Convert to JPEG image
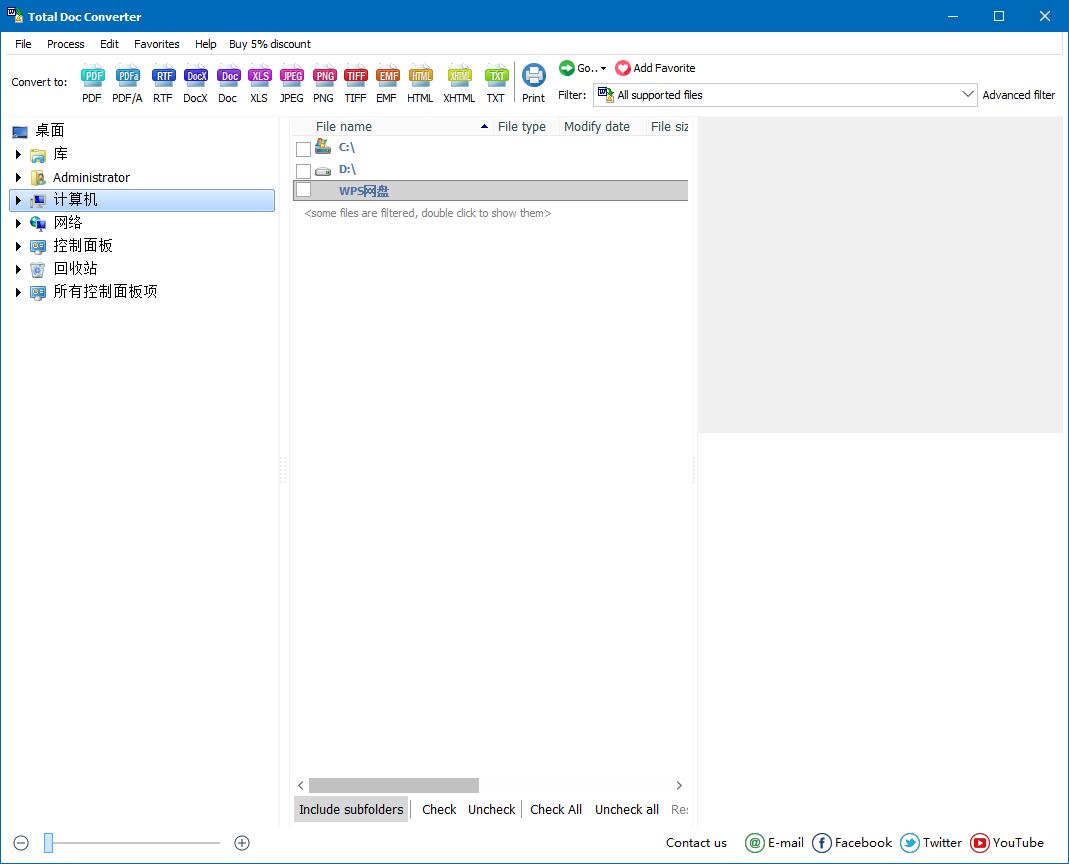Screen dimensions: 1069x864 [x=292, y=83]
